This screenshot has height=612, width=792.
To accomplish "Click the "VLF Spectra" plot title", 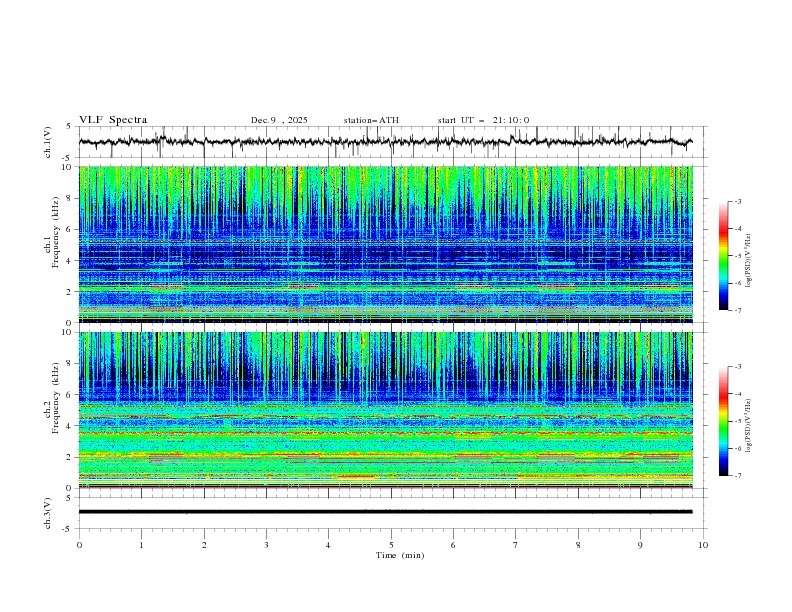I will tap(113, 120).
